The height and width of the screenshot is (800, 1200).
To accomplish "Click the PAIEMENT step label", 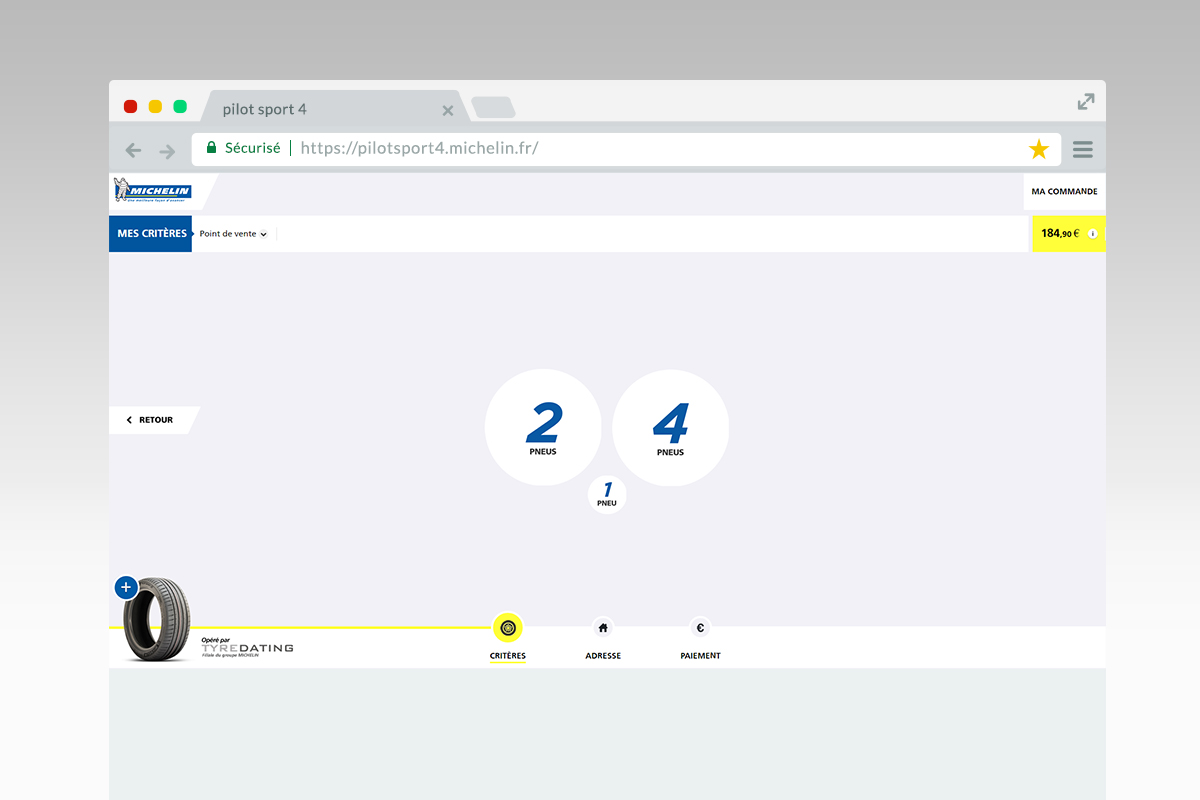I will tap(700, 656).
